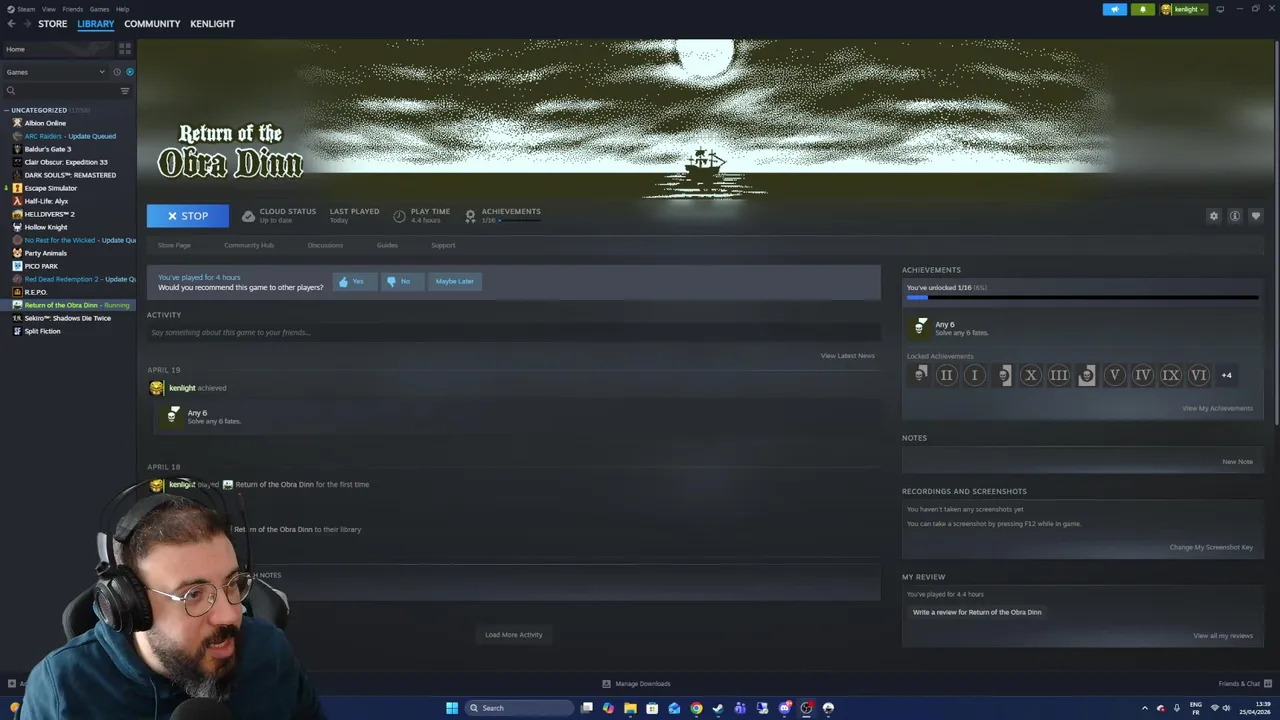This screenshot has width=1280, height=720.
Task: Select locked achievement IX icon
Action: (x=1170, y=375)
